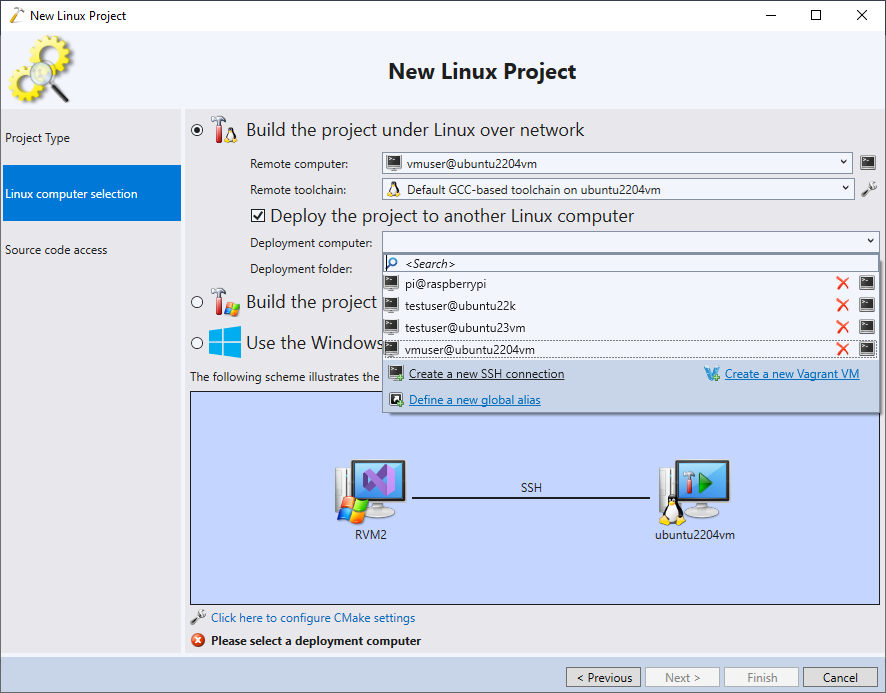Click the hammer with Windows flag icon

click(x=224, y=302)
